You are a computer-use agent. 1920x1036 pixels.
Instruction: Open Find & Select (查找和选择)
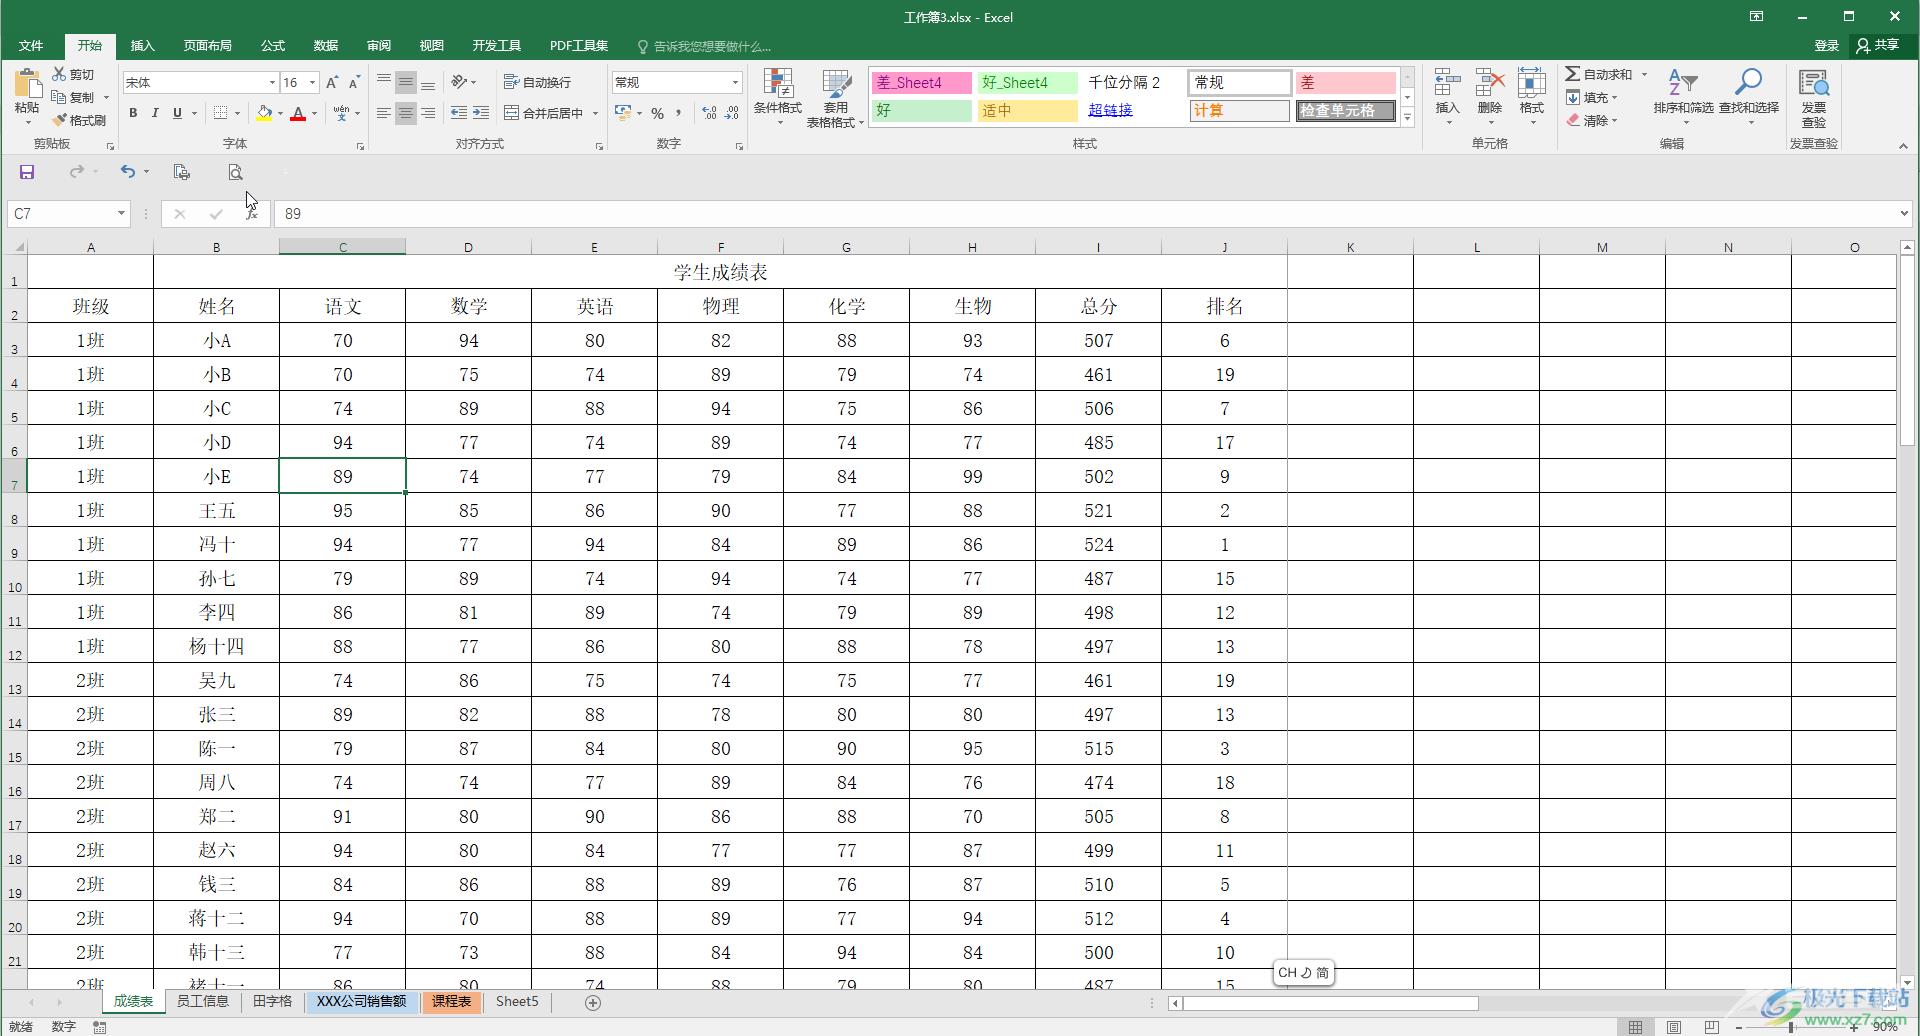coord(1749,97)
